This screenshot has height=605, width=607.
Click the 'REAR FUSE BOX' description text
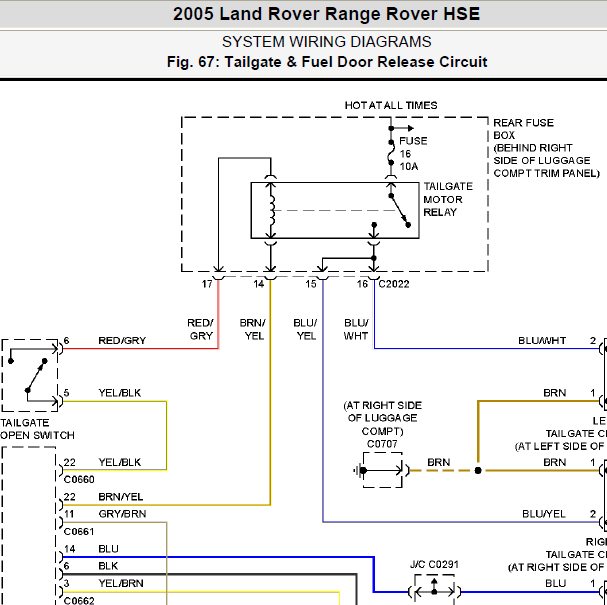pos(546,148)
